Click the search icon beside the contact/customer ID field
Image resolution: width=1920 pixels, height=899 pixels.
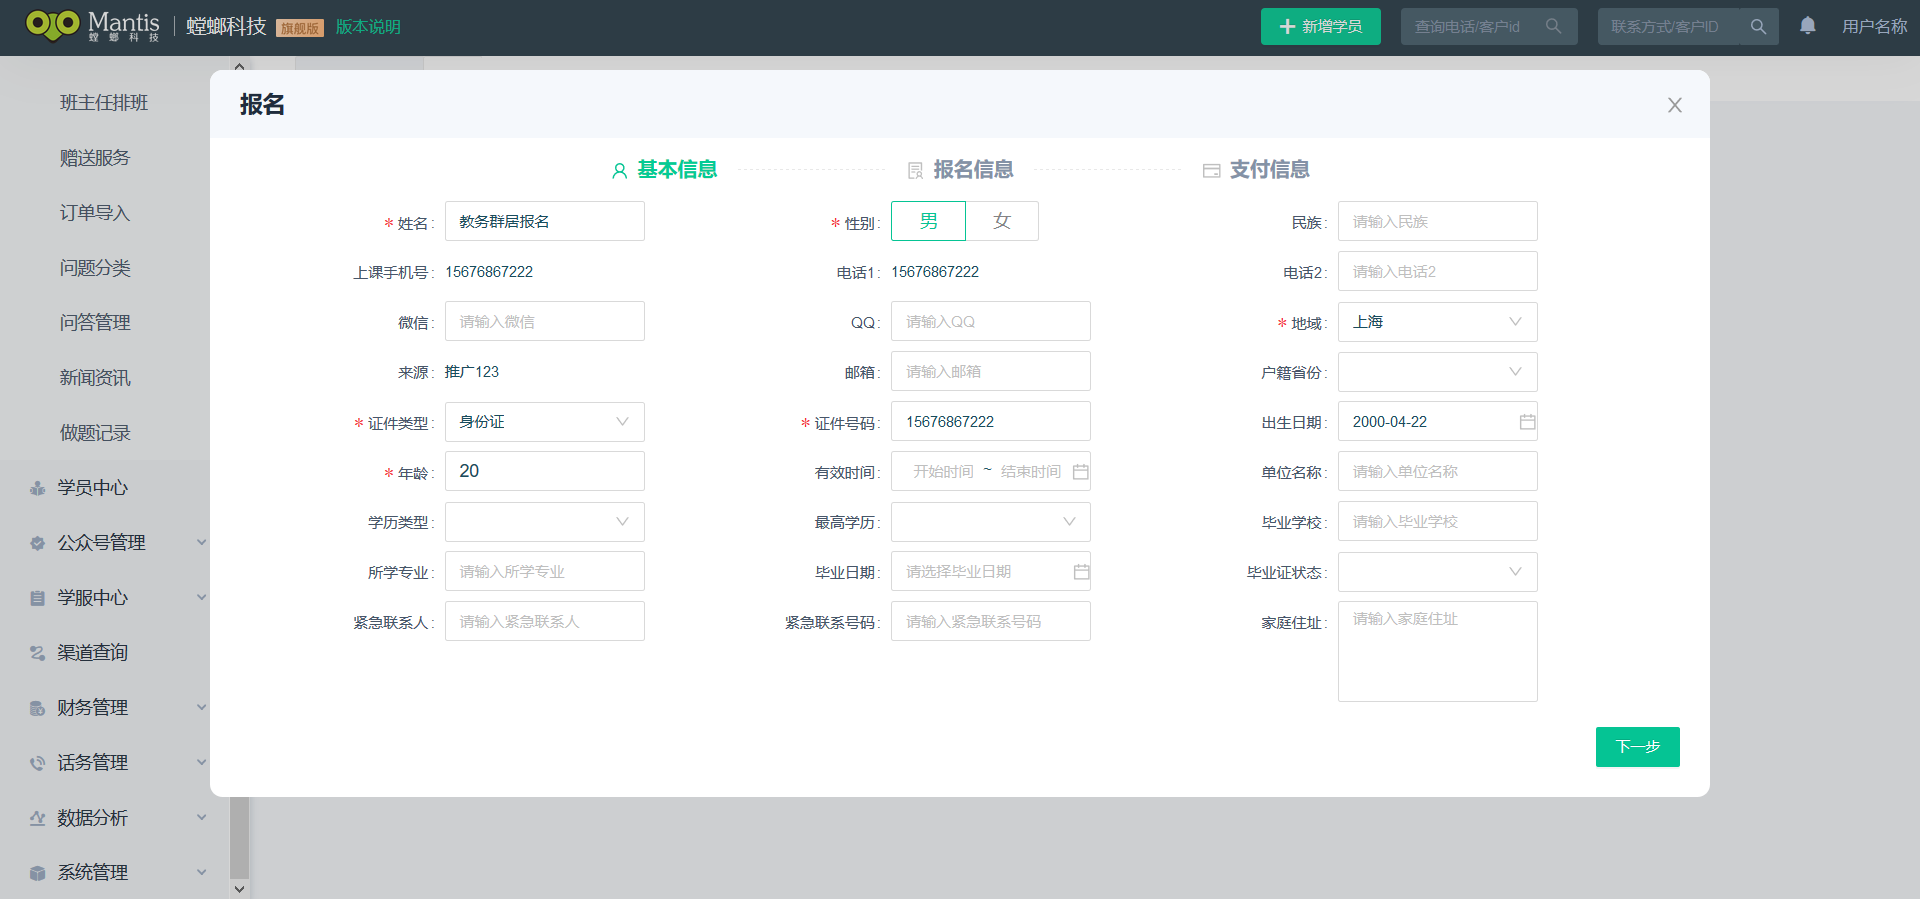tap(1758, 26)
